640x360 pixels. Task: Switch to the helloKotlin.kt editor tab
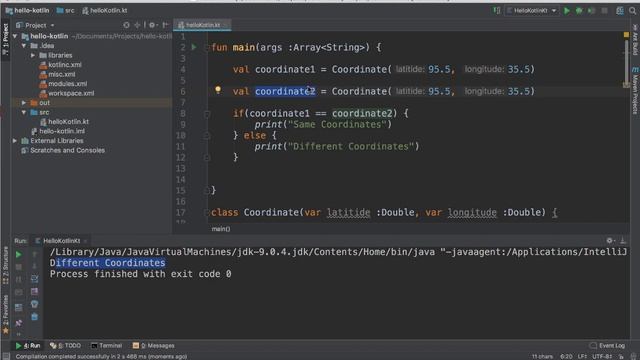(x=202, y=25)
